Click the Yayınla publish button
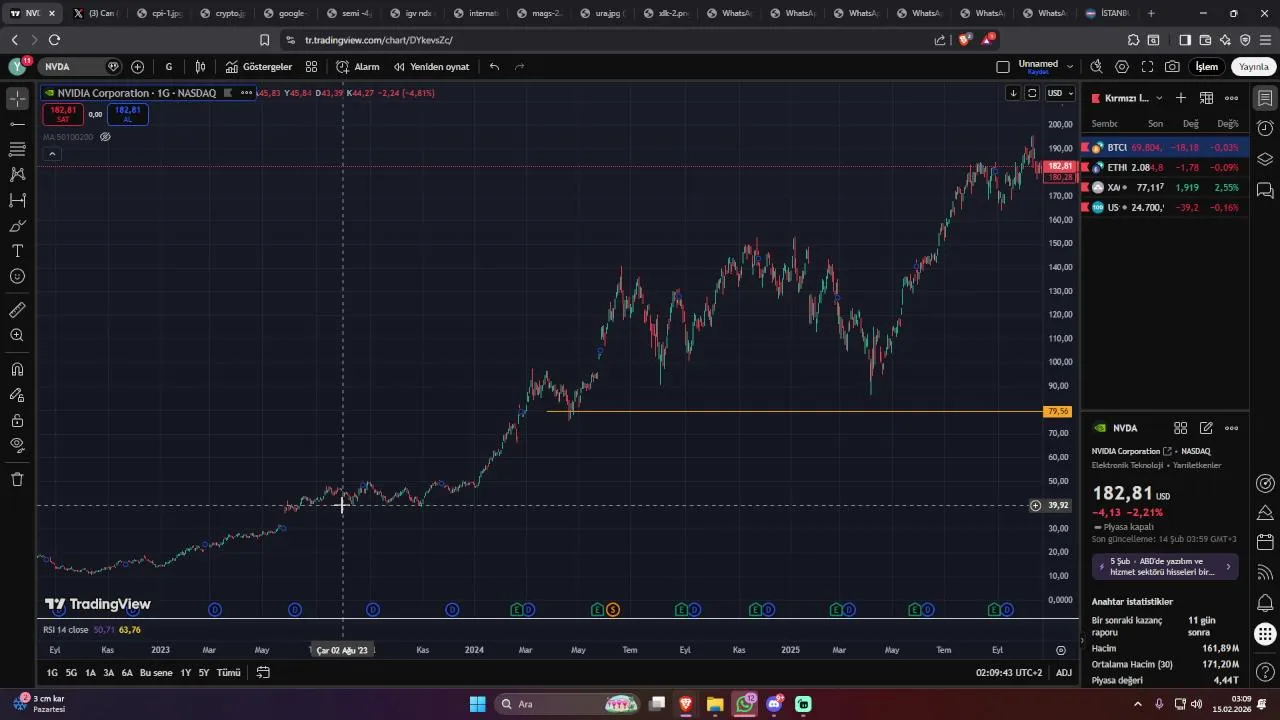The image size is (1280, 720). 1254,67
